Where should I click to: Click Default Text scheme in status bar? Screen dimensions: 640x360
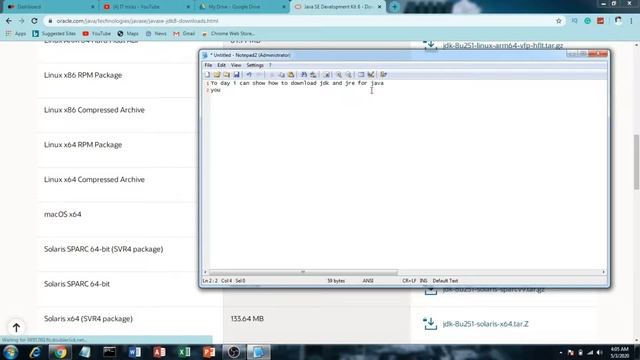click(445, 281)
